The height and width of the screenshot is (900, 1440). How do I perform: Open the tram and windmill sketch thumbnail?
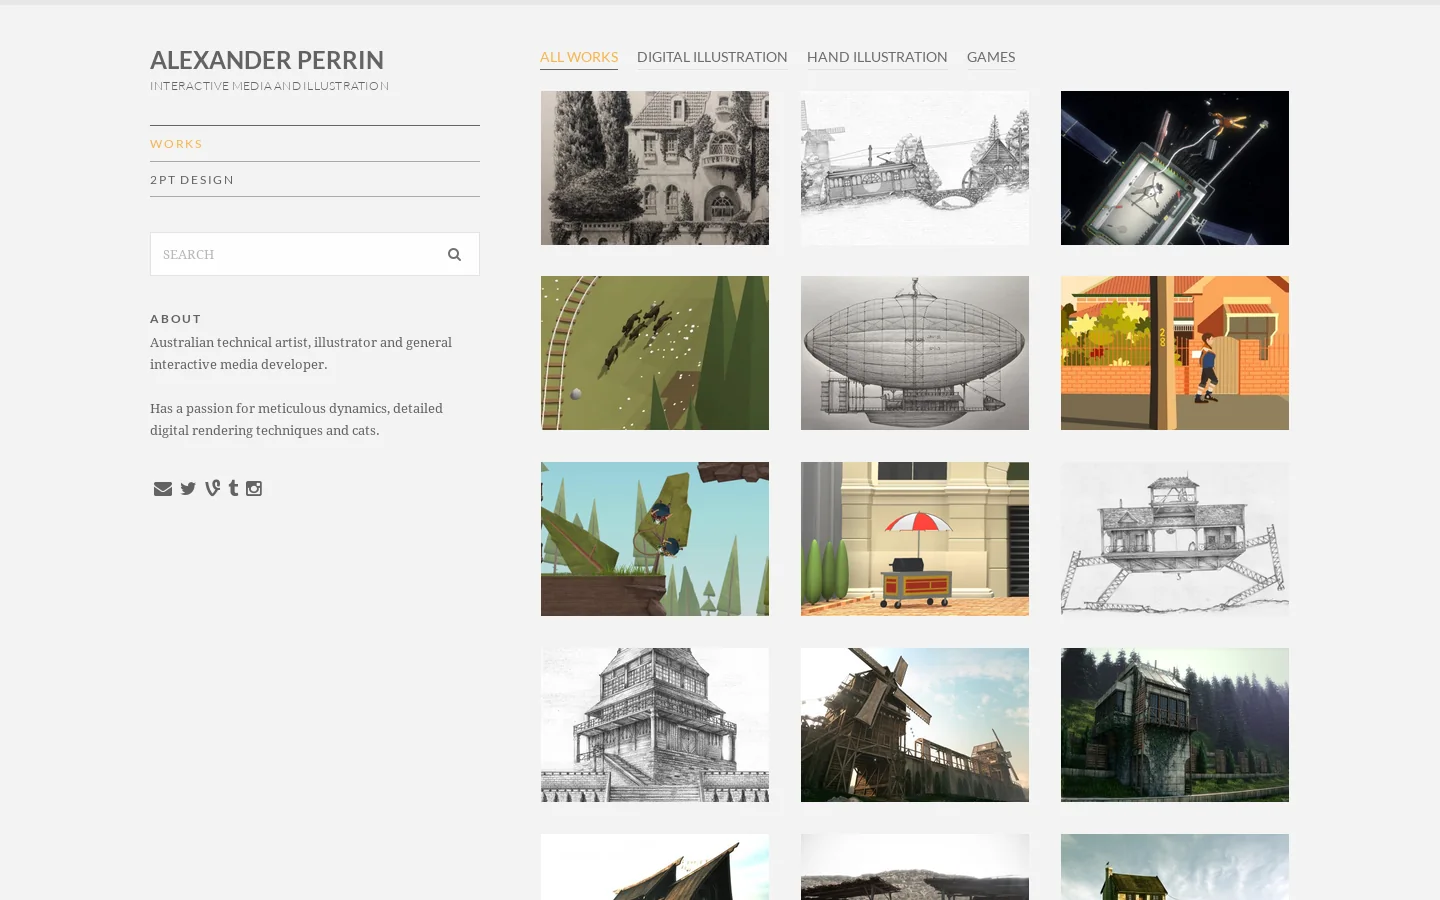(x=915, y=168)
